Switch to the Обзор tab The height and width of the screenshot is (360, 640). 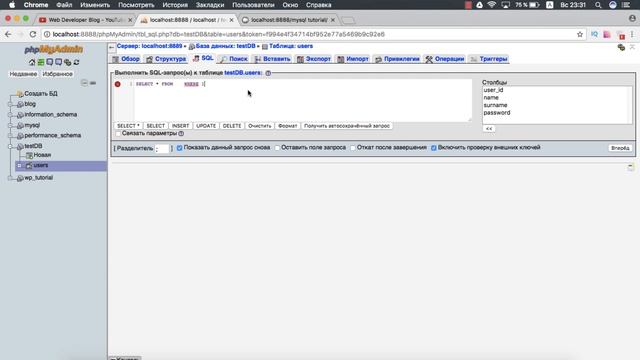[126, 59]
